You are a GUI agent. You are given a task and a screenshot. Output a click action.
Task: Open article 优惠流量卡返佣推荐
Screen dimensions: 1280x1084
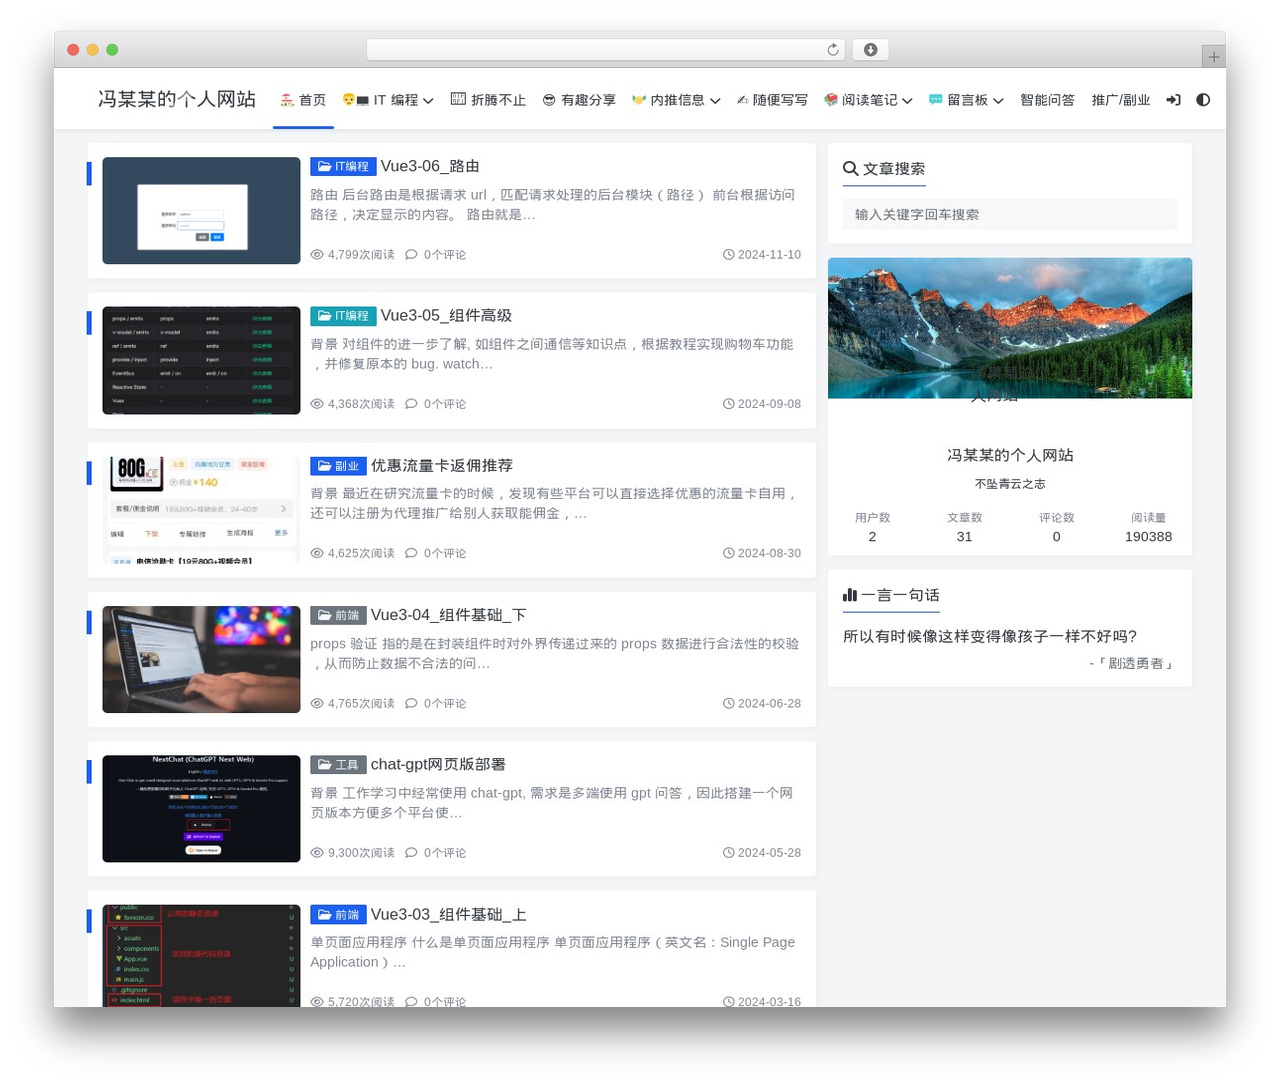[x=442, y=466]
